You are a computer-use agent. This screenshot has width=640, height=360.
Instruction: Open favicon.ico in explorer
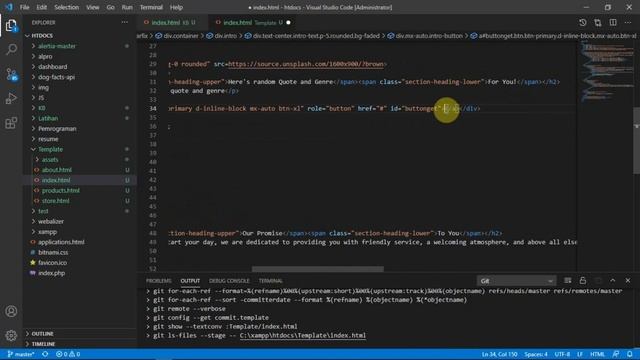click(x=80, y=263)
